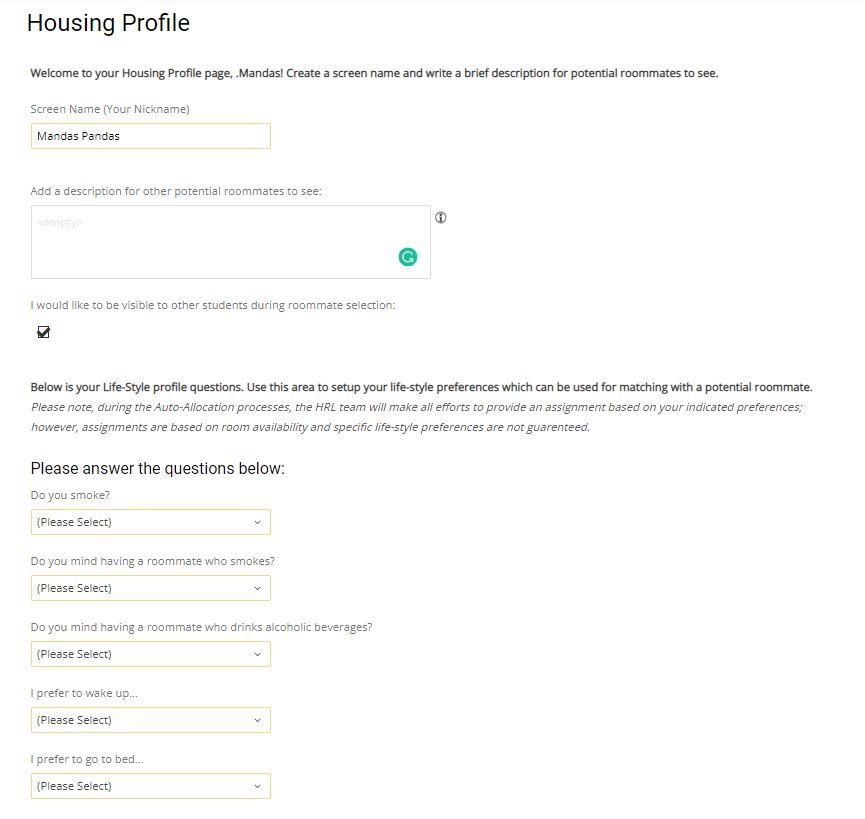The height and width of the screenshot is (819, 865).
Task: Open the "roommate who smokes" preference dropdown
Action: 150,588
